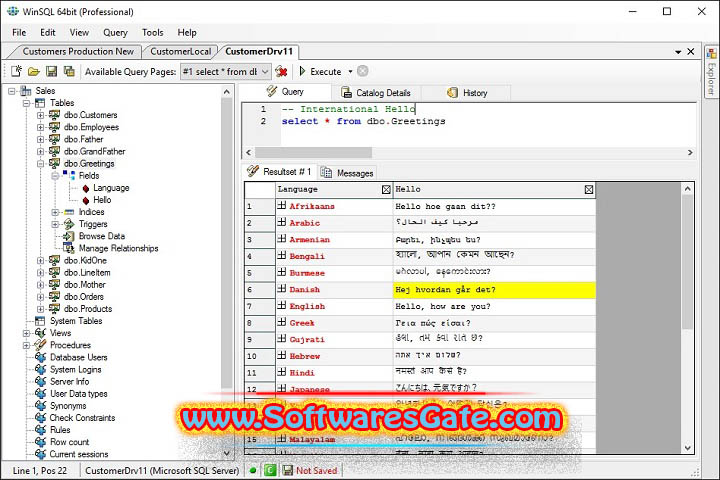The height and width of the screenshot is (480, 720).
Task: Open the Explorer side panel tab
Action: 711,71
